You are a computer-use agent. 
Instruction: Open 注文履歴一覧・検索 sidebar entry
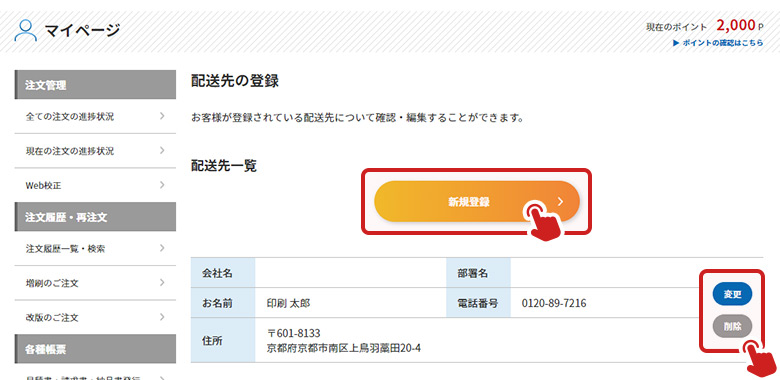pos(95,249)
